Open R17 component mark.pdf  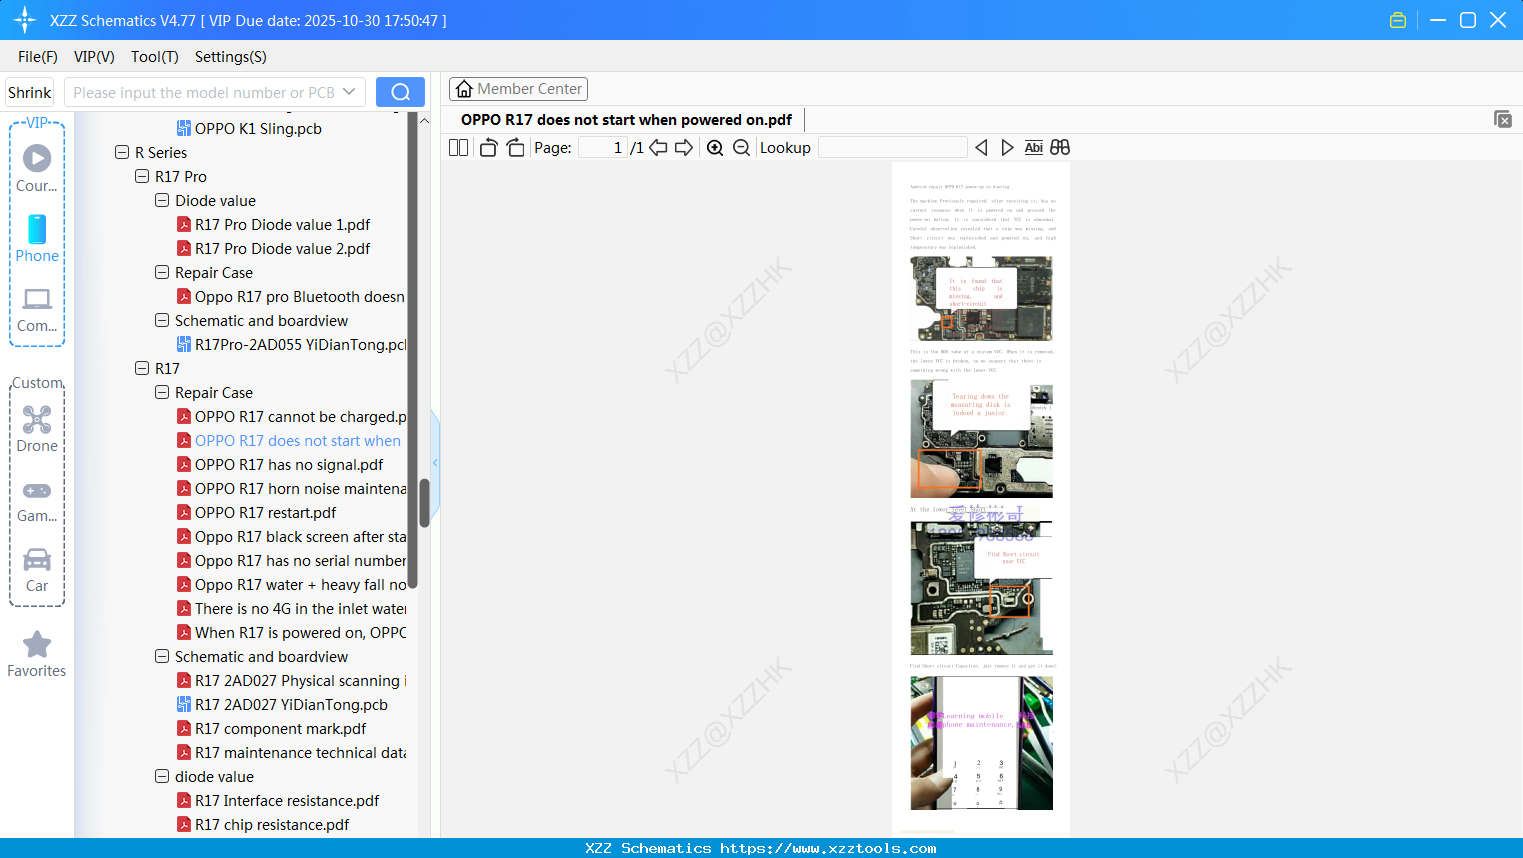pyautogui.click(x=280, y=729)
